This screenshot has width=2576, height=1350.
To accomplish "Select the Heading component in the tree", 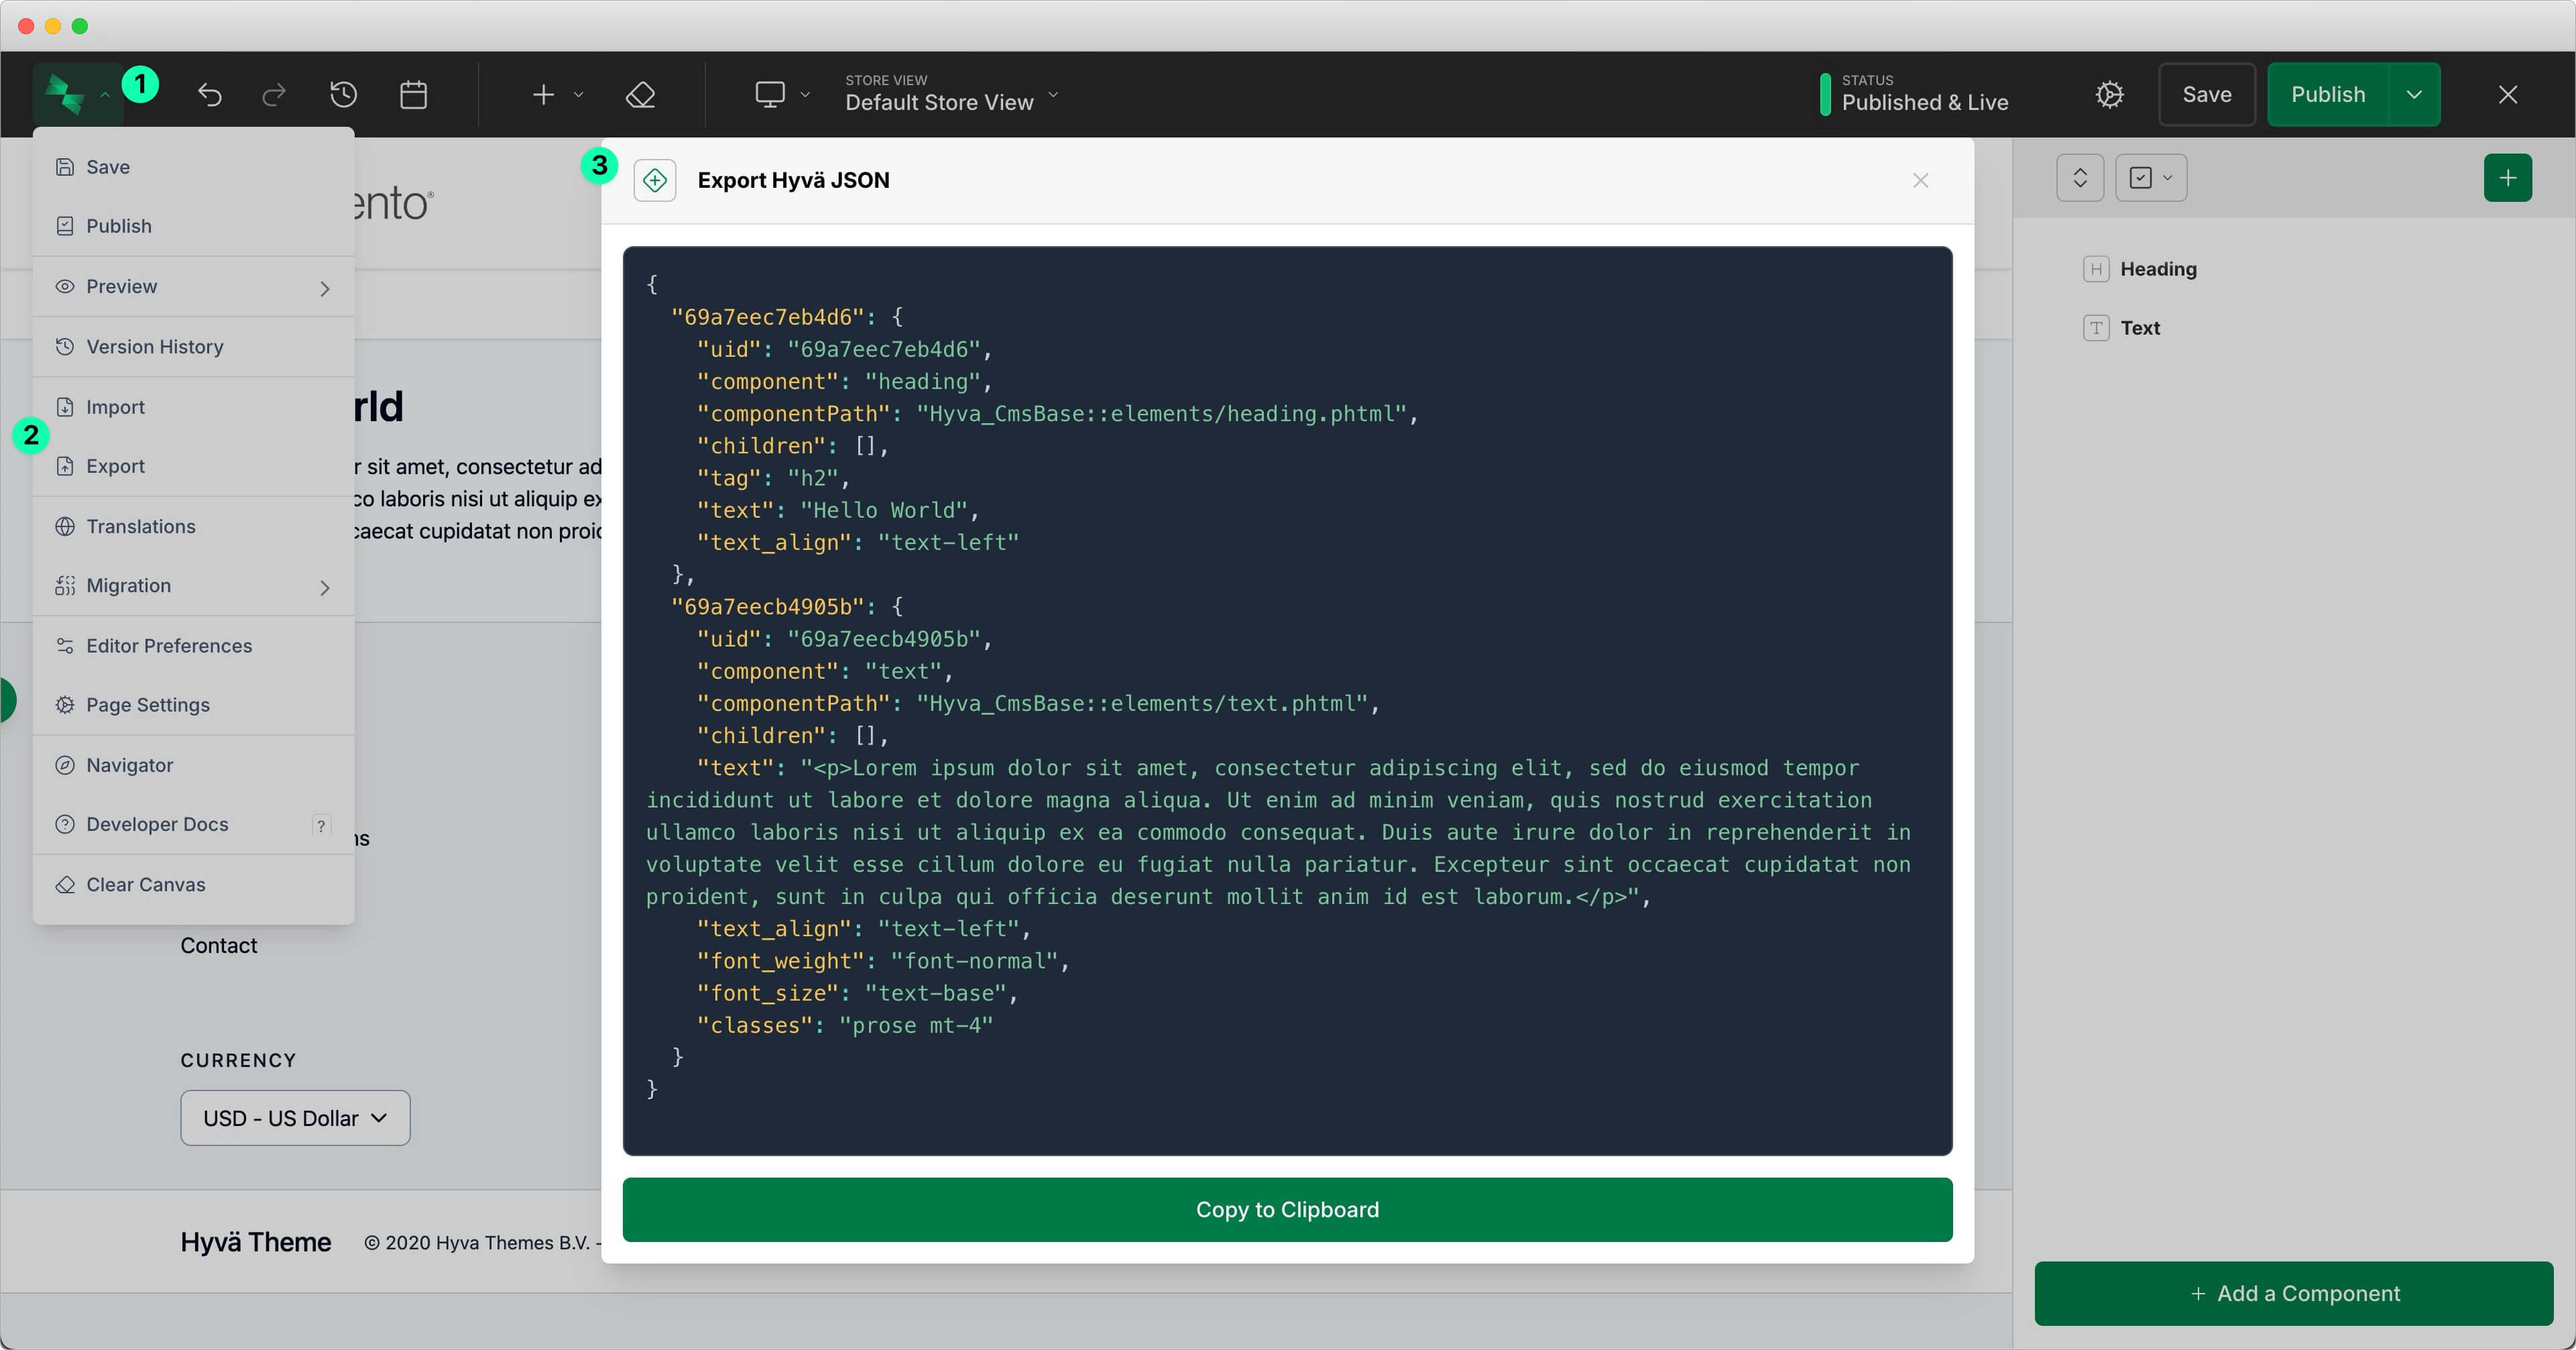I will pos(2139,269).
